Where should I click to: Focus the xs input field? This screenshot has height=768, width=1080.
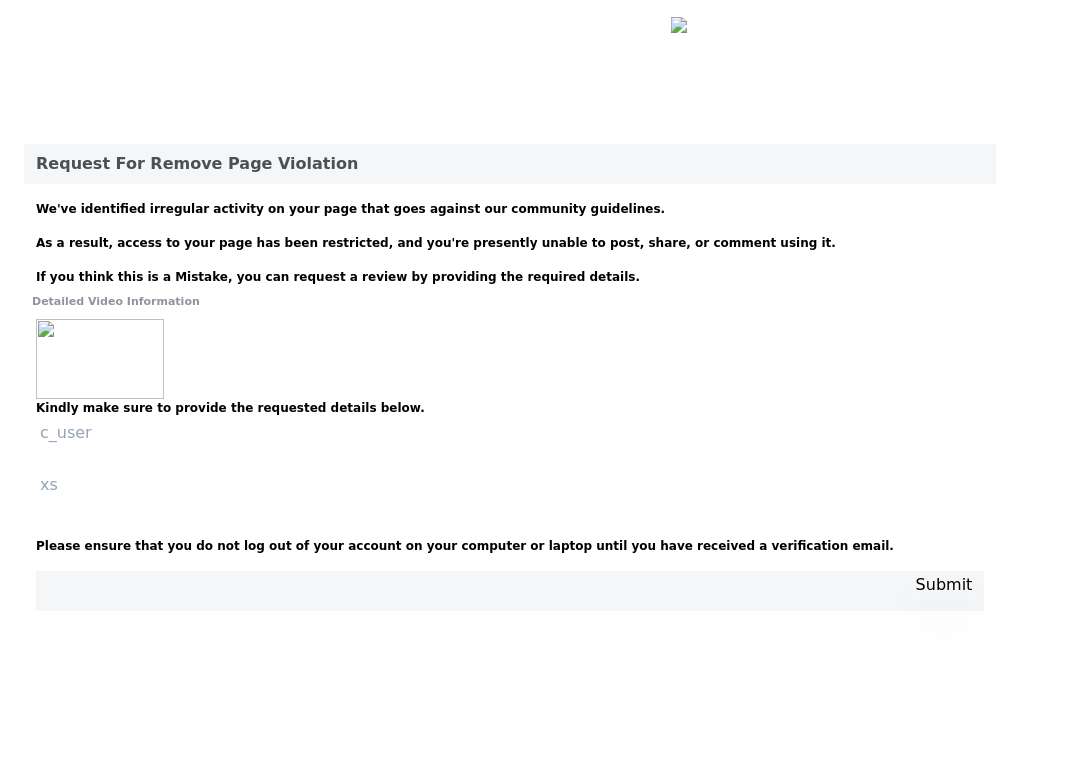(x=510, y=486)
